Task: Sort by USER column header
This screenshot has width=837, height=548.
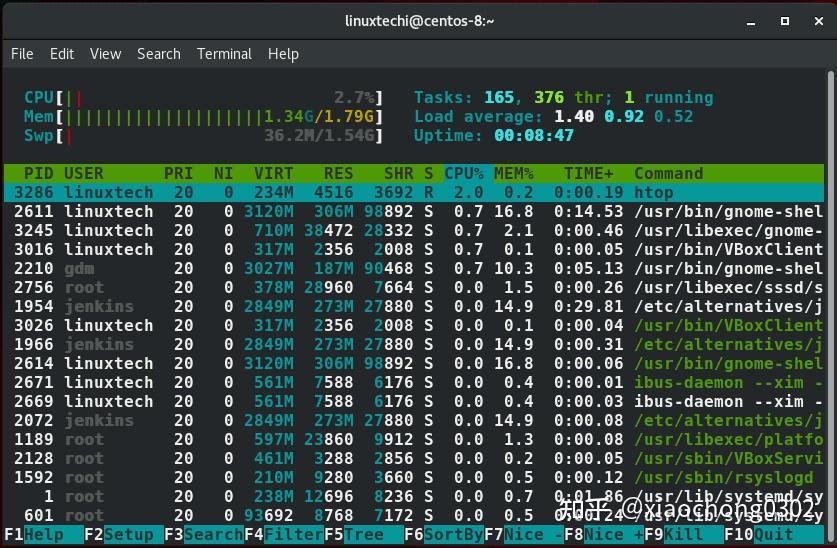Action: [x=84, y=173]
